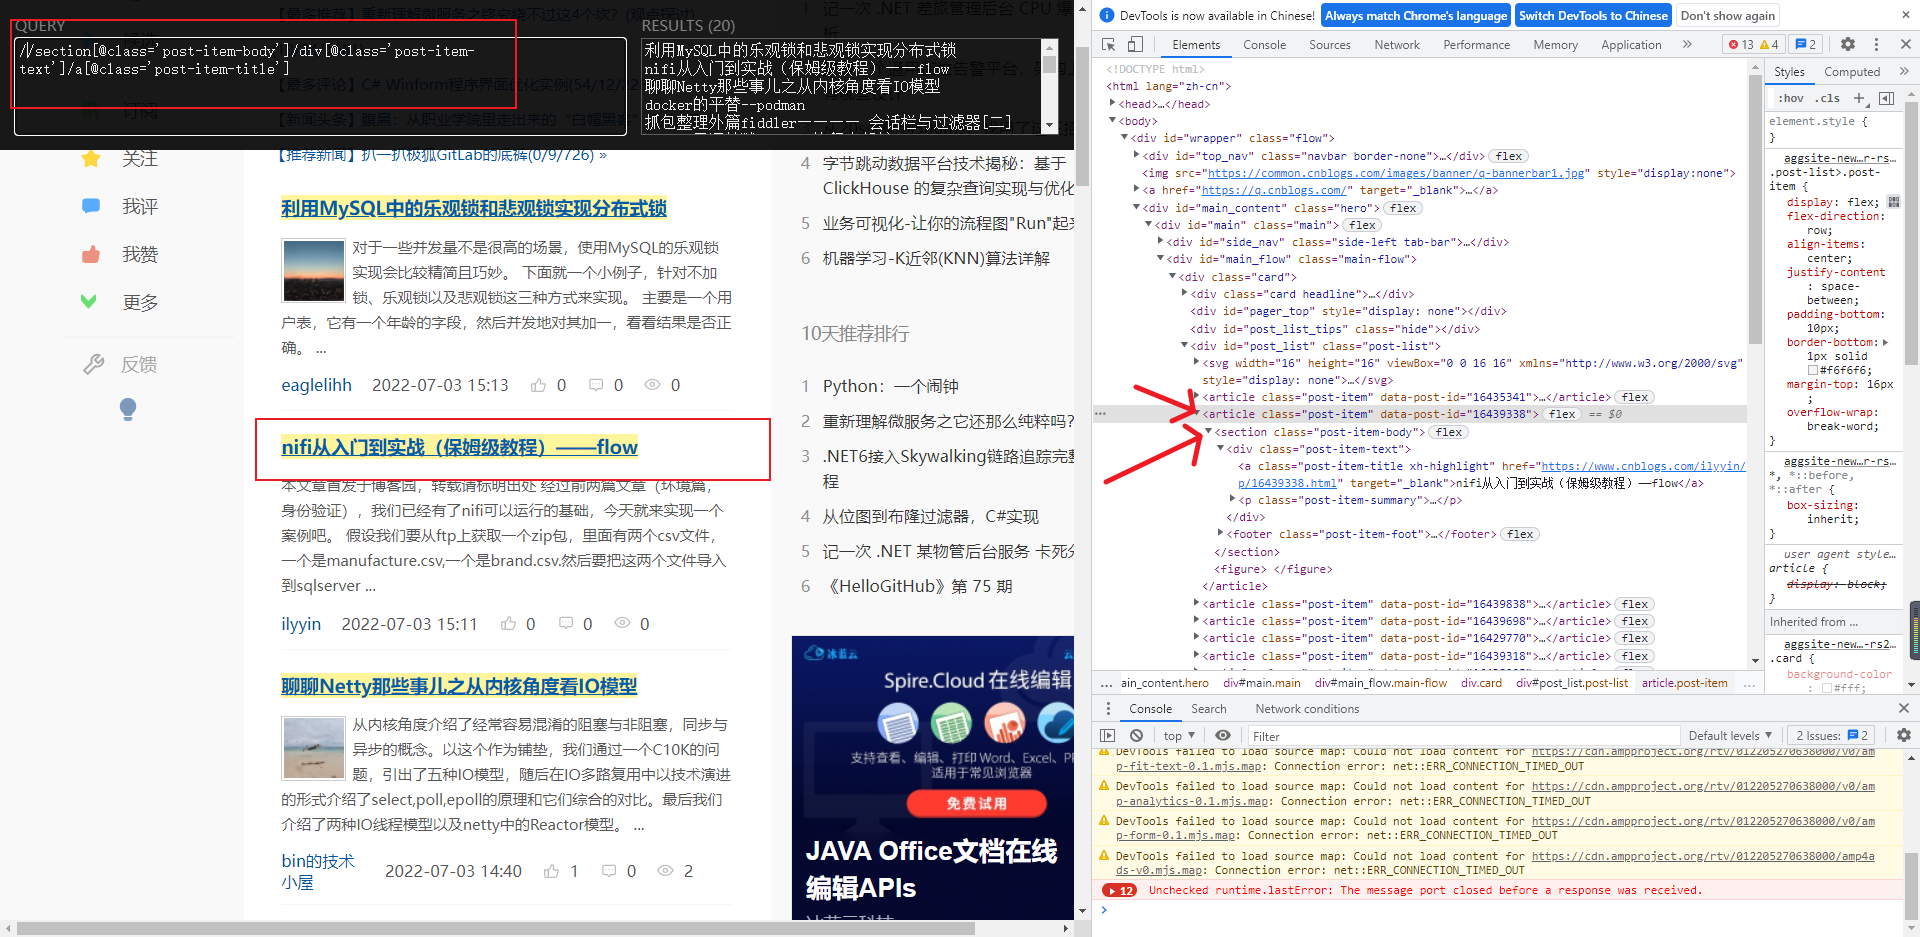Open DevTools settings gear in main toolbar
The width and height of the screenshot is (1920, 937).
point(1848,44)
